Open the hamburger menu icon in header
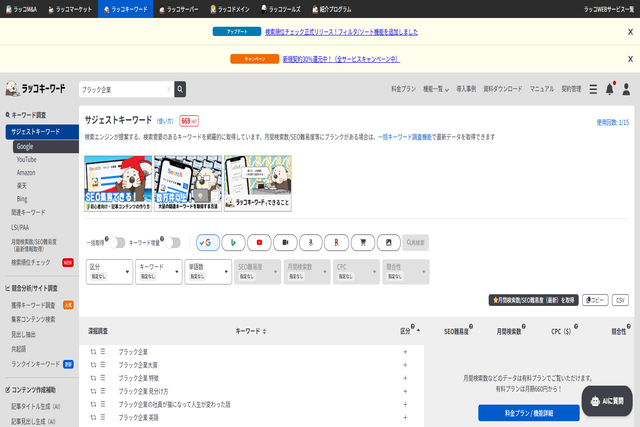The height and width of the screenshot is (427, 640). point(593,89)
